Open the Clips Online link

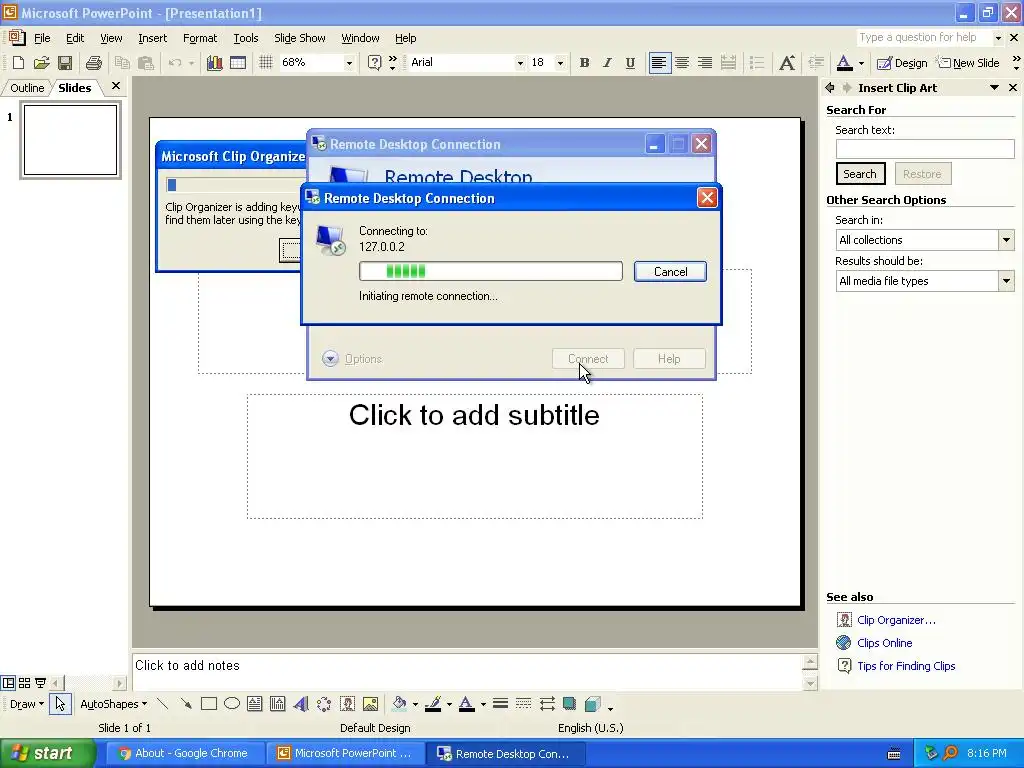884,643
